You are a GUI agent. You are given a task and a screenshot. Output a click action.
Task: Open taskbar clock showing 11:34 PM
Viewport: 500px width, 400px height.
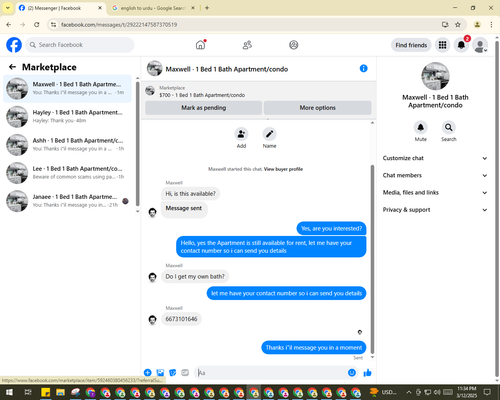(x=467, y=392)
